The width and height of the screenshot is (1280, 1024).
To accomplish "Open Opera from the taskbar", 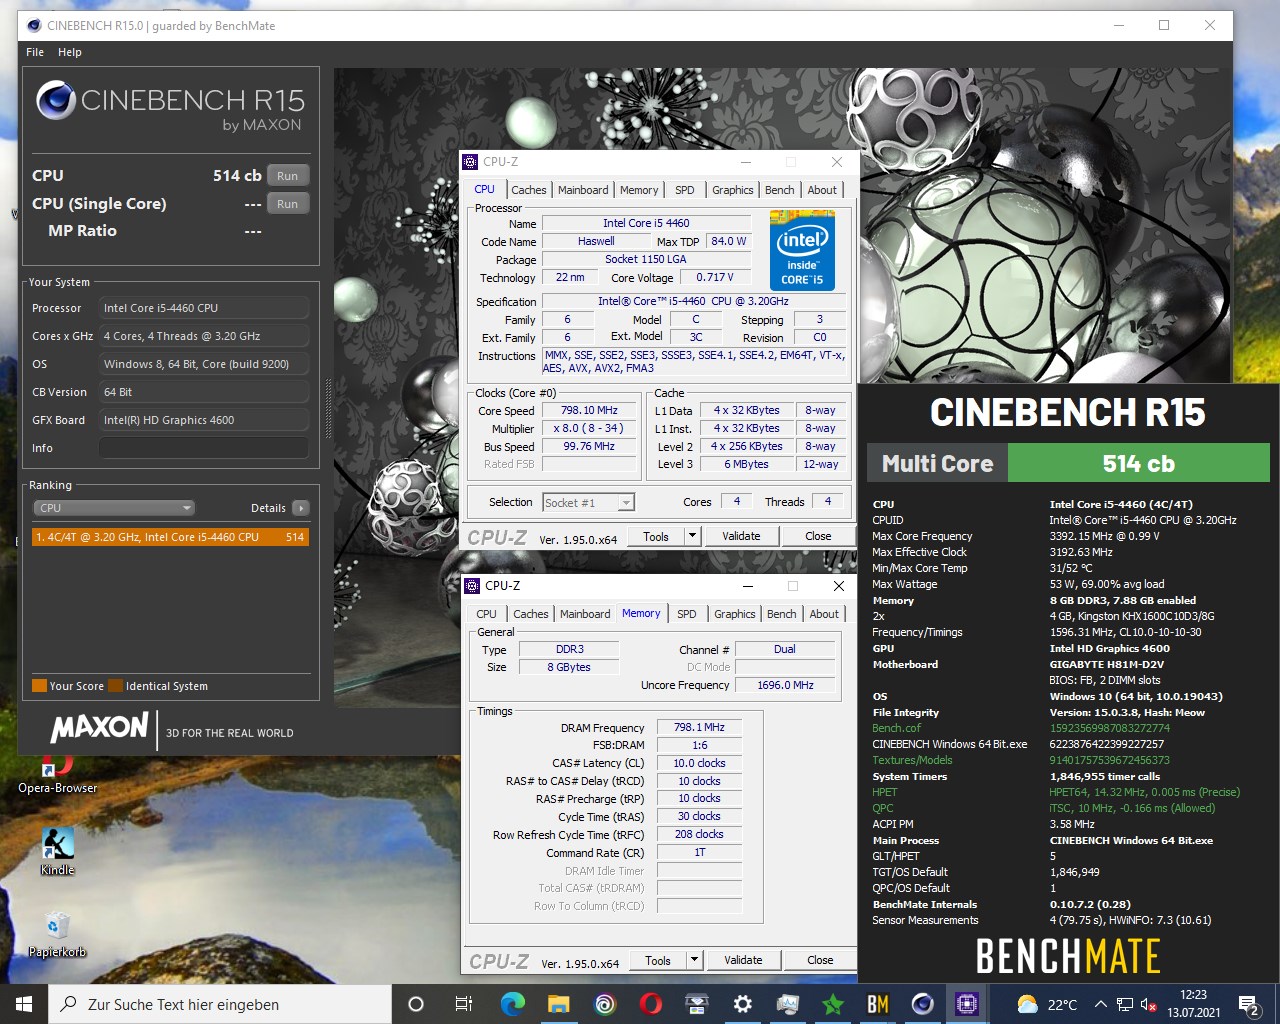I will tap(650, 1004).
